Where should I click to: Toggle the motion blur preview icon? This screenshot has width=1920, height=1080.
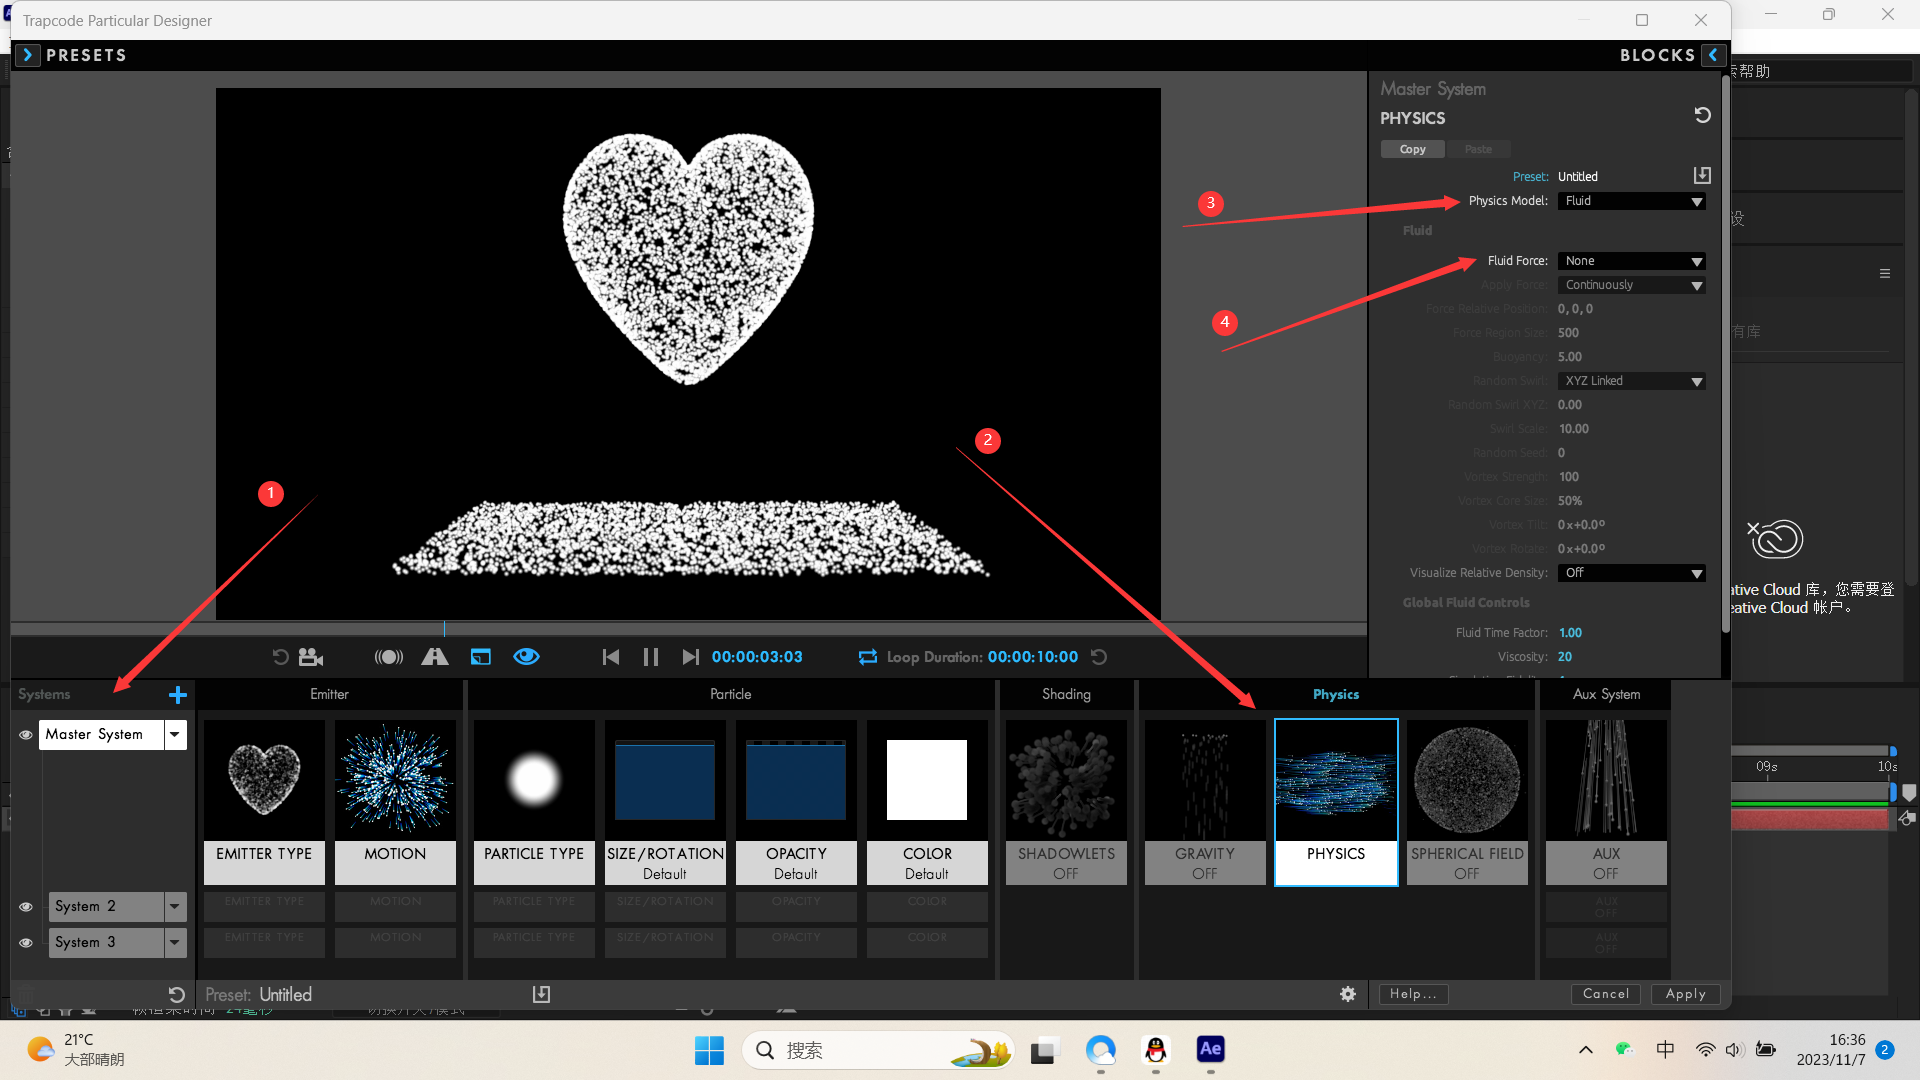(x=389, y=657)
